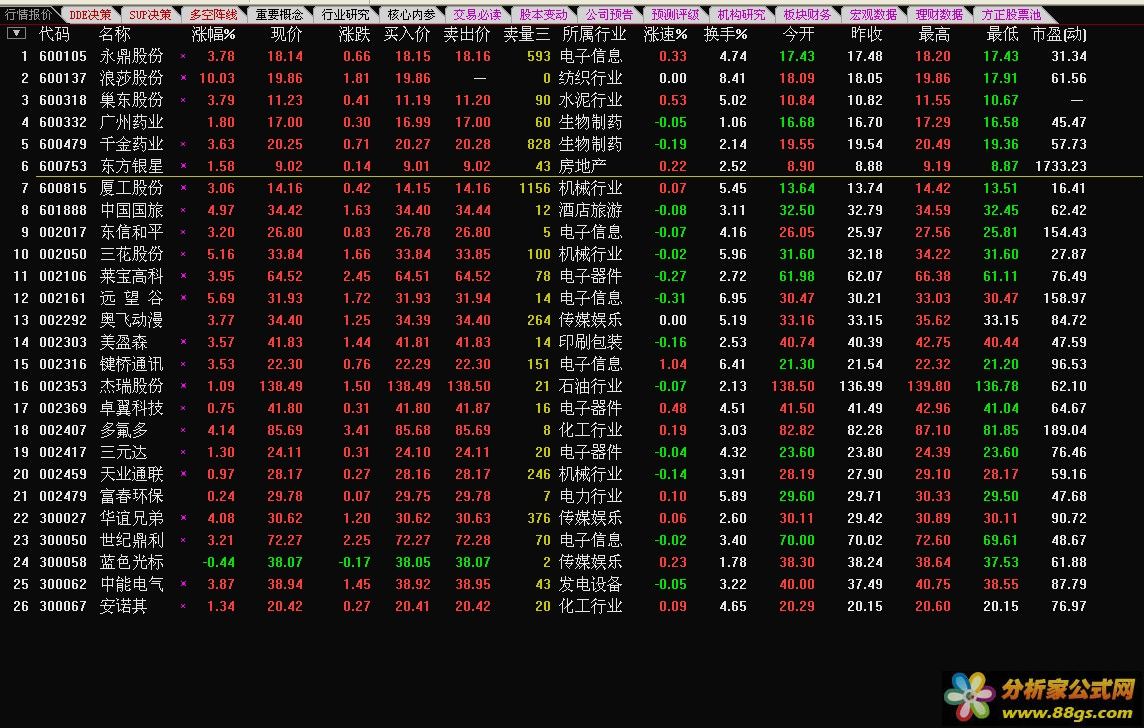Select stock name 三花股份
This screenshot has height=728, width=1144.
click(x=131, y=254)
